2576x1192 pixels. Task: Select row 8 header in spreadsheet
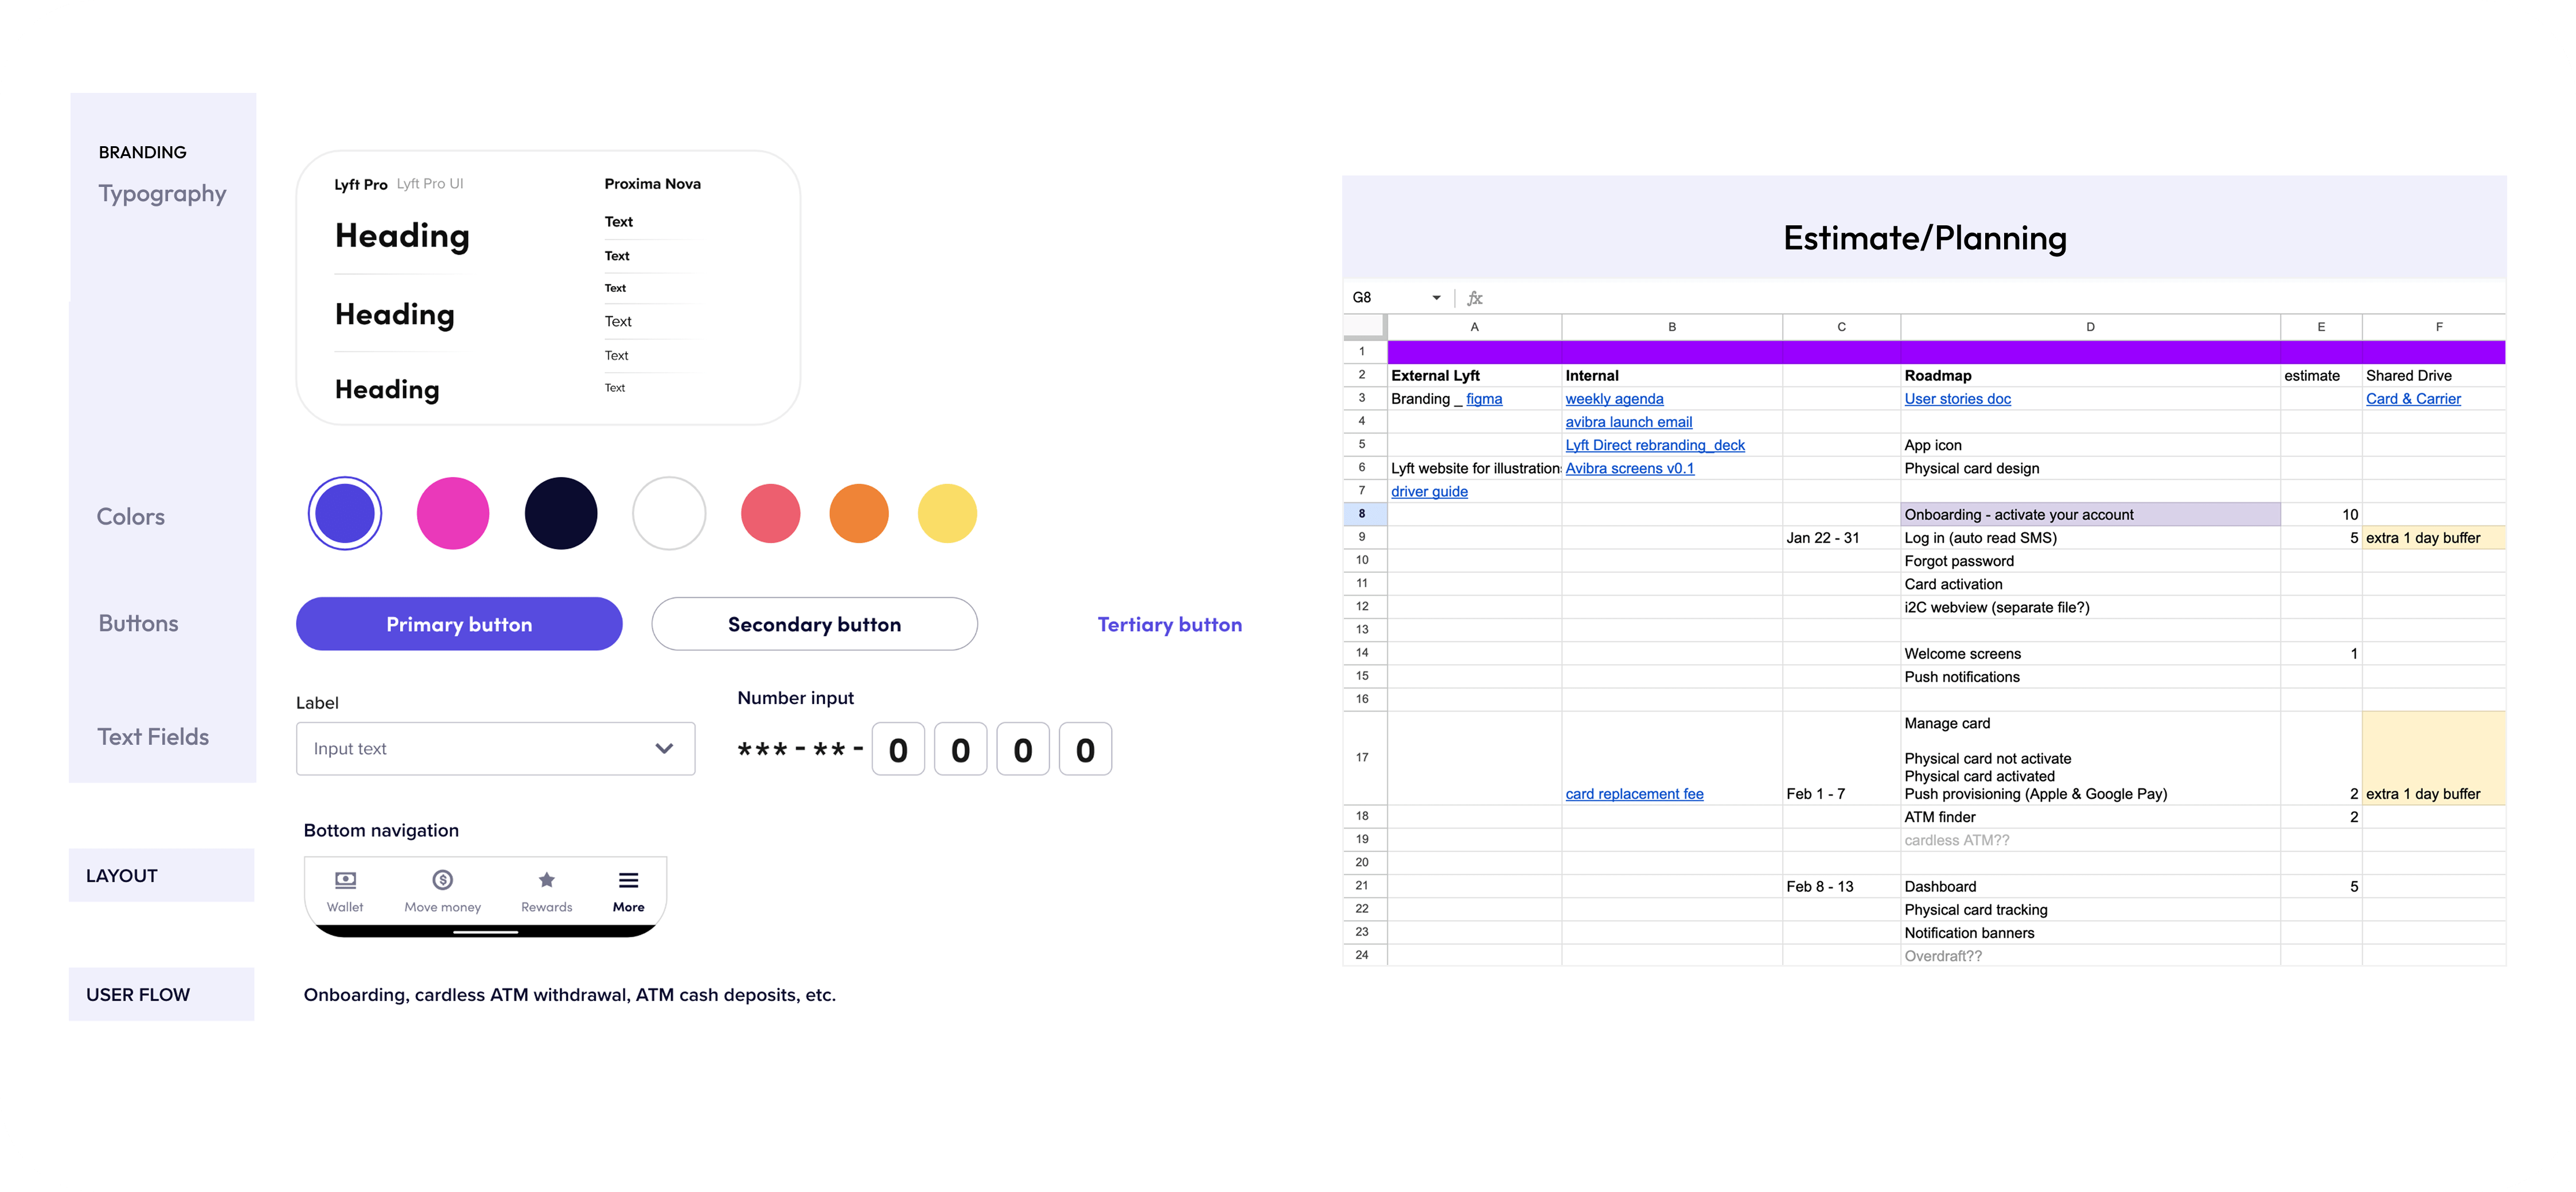tap(1362, 514)
